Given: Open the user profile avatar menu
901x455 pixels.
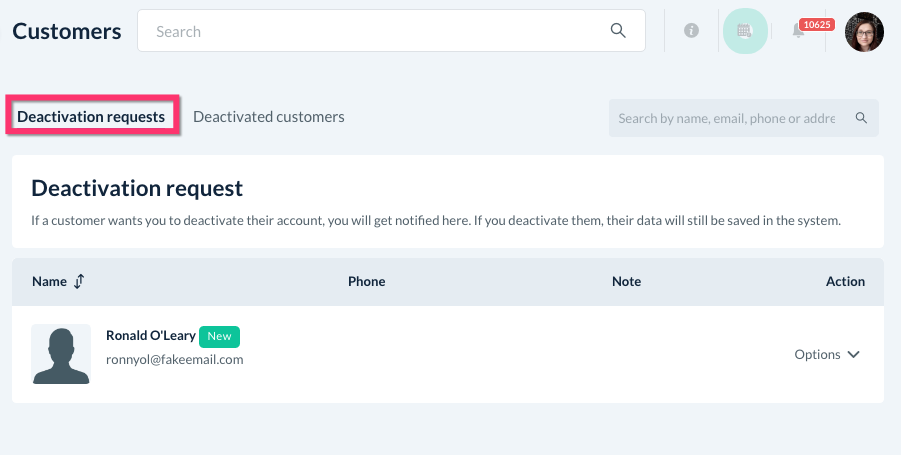Looking at the screenshot, I should point(864,32).
